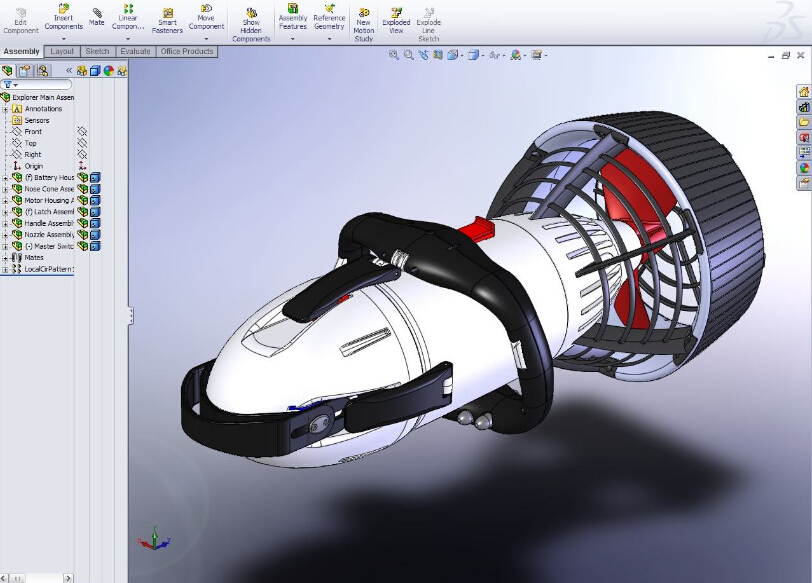Screen dimensions: 812x583
Task: Open the Reference Geometry dropdown arrow
Action: pos(329,39)
